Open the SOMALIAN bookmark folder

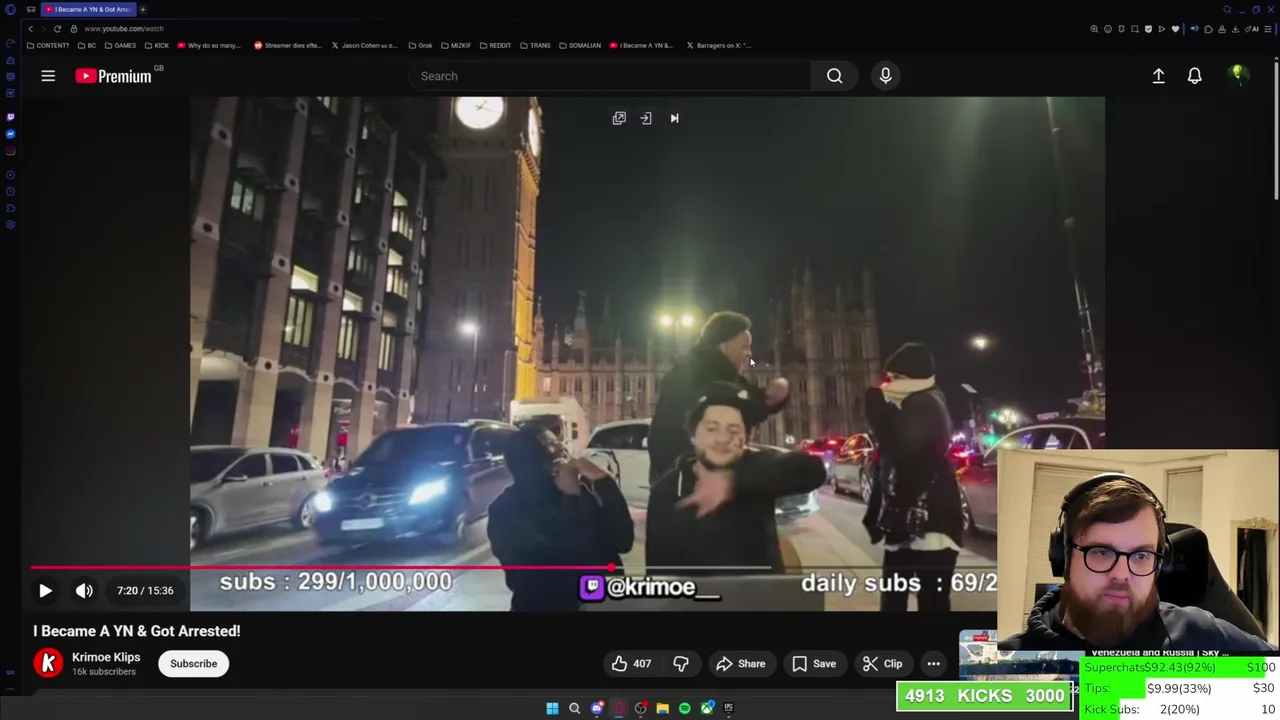point(579,45)
